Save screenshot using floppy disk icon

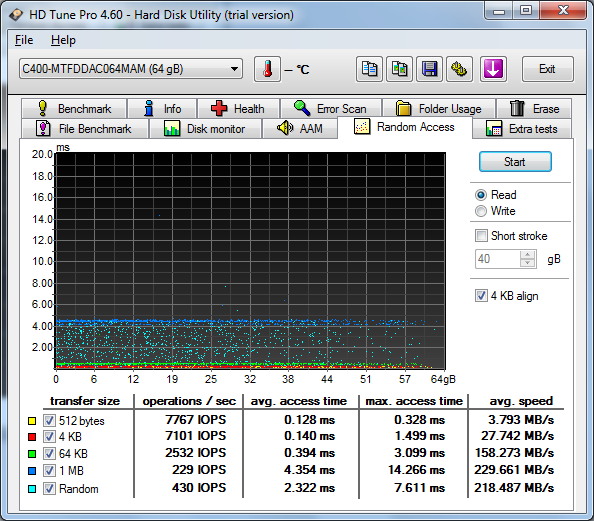(x=429, y=69)
